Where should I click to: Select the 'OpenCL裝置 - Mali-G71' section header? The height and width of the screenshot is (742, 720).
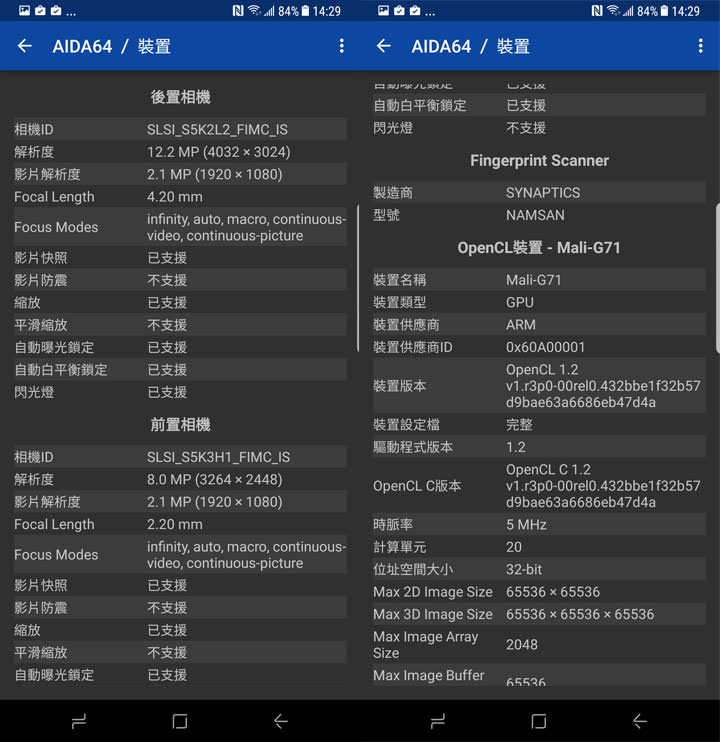click(539, 247)
